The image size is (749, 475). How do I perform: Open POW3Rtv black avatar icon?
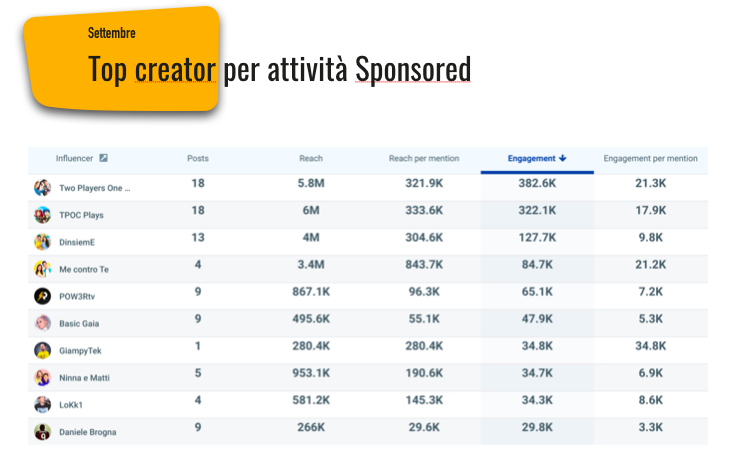[x=43, y=296]
